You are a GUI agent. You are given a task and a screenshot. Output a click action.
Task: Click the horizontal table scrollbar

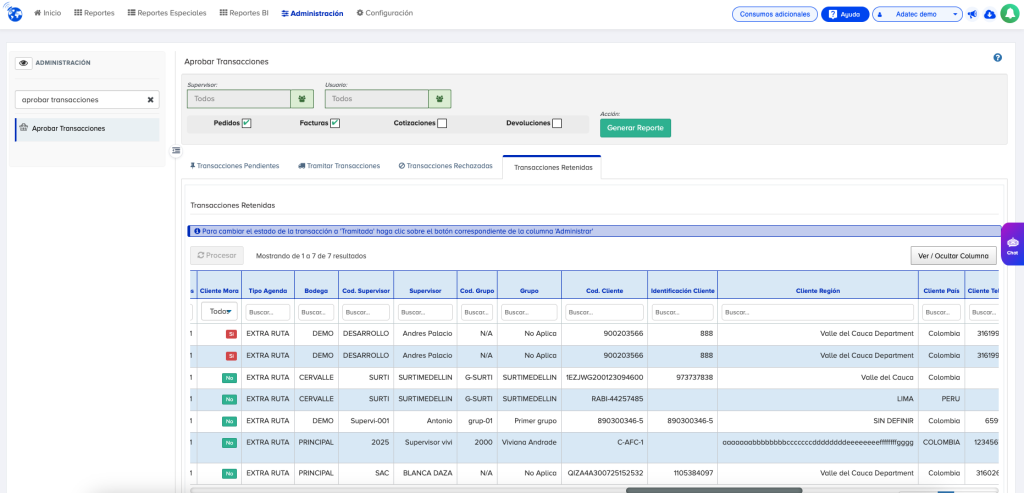coord(714,490)
